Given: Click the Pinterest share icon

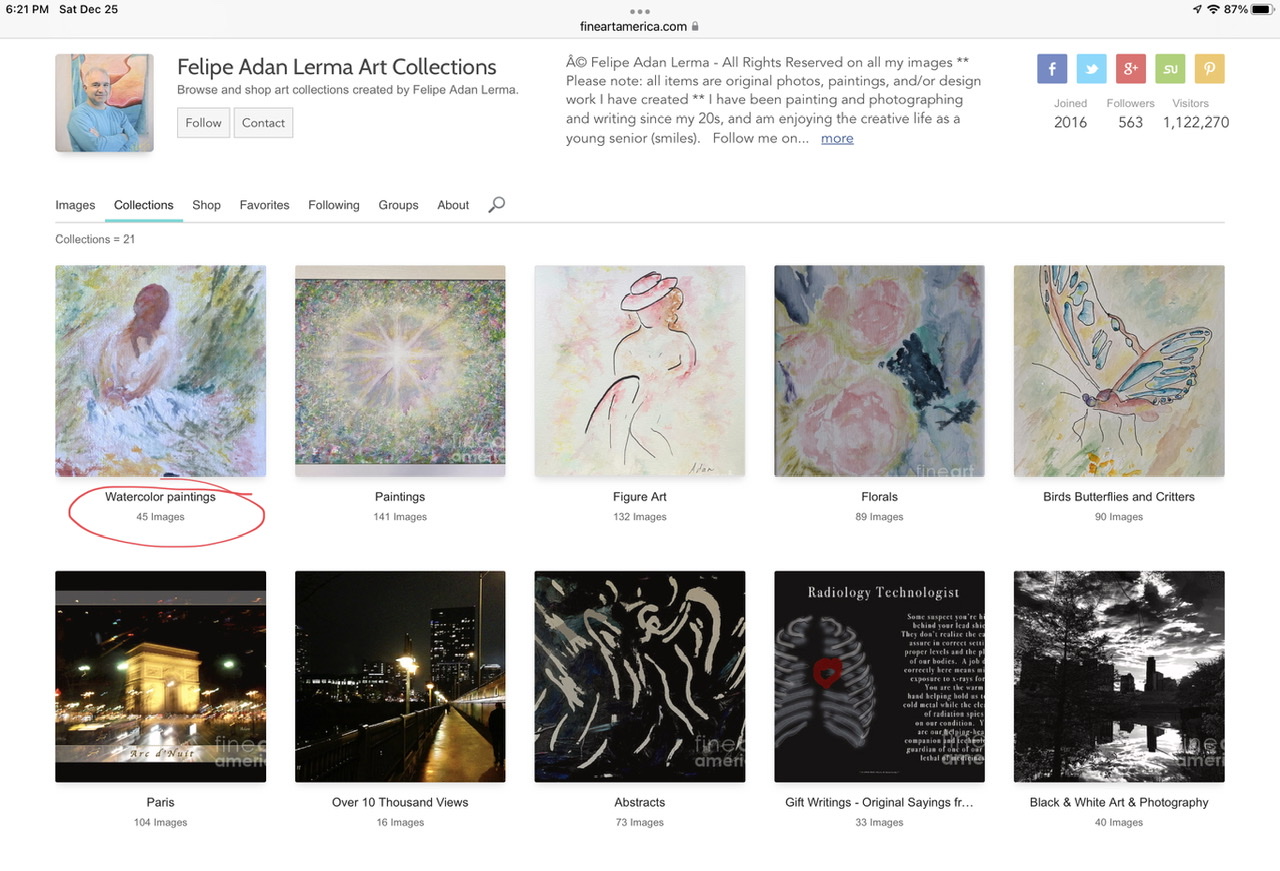Looking at the screenshot, I should [x=1209, y=69].
